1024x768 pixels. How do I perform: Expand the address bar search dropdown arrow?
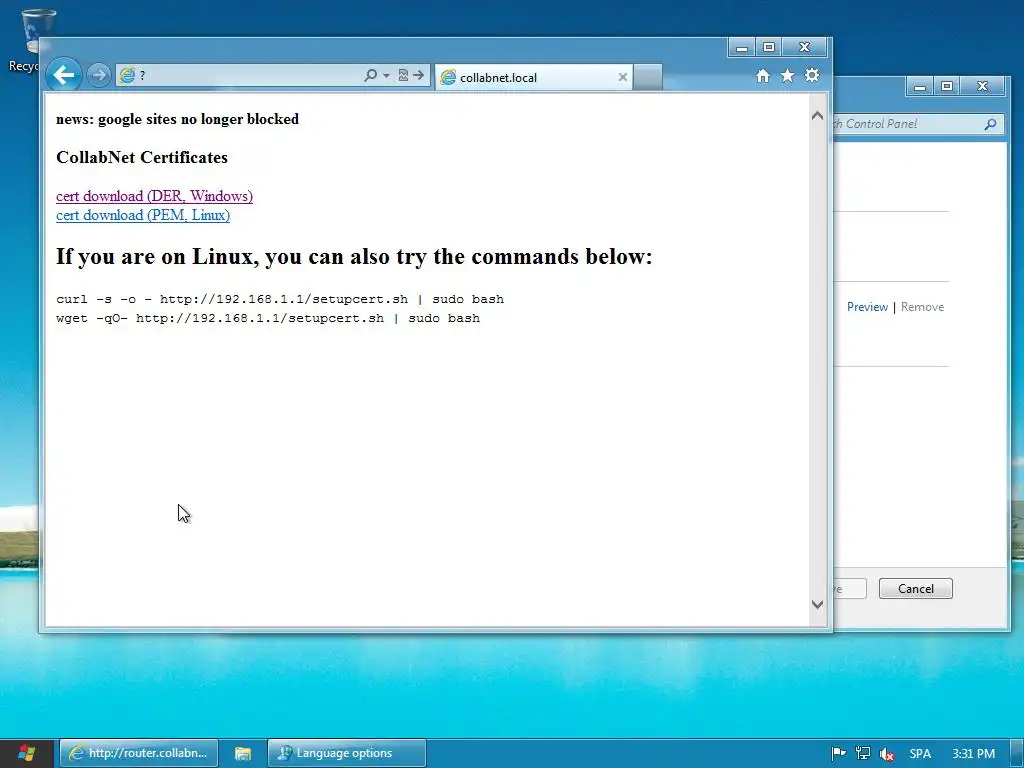point(386,75)
